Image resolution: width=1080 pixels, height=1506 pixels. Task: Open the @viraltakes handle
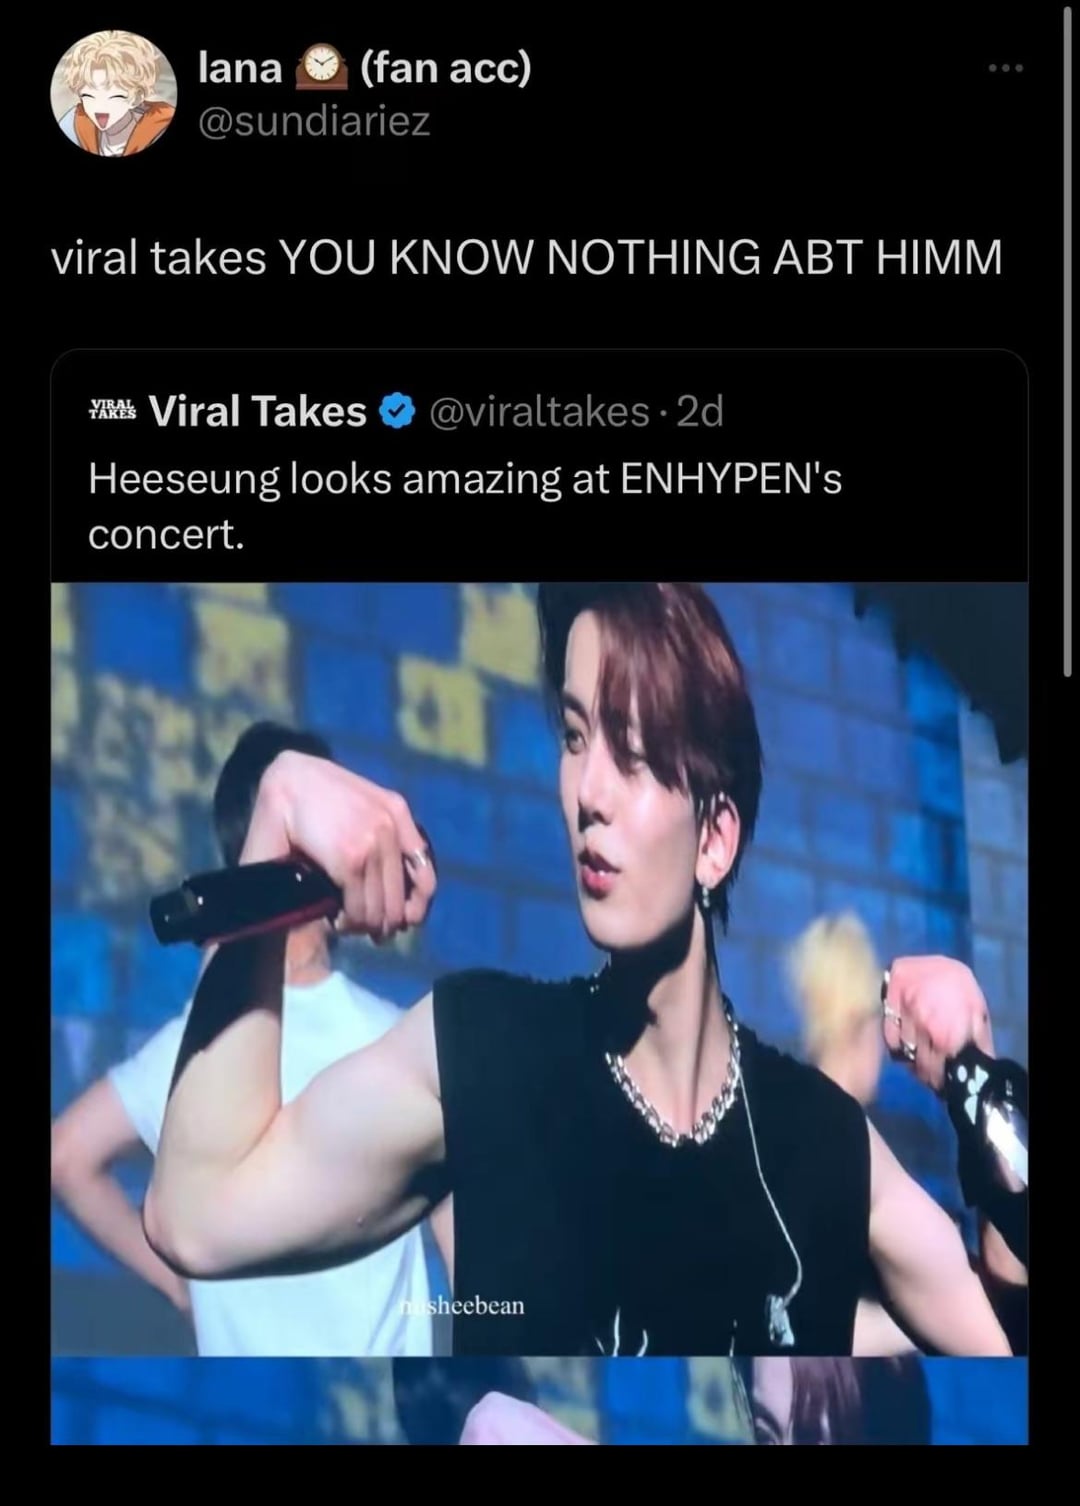tap(539, 412)
